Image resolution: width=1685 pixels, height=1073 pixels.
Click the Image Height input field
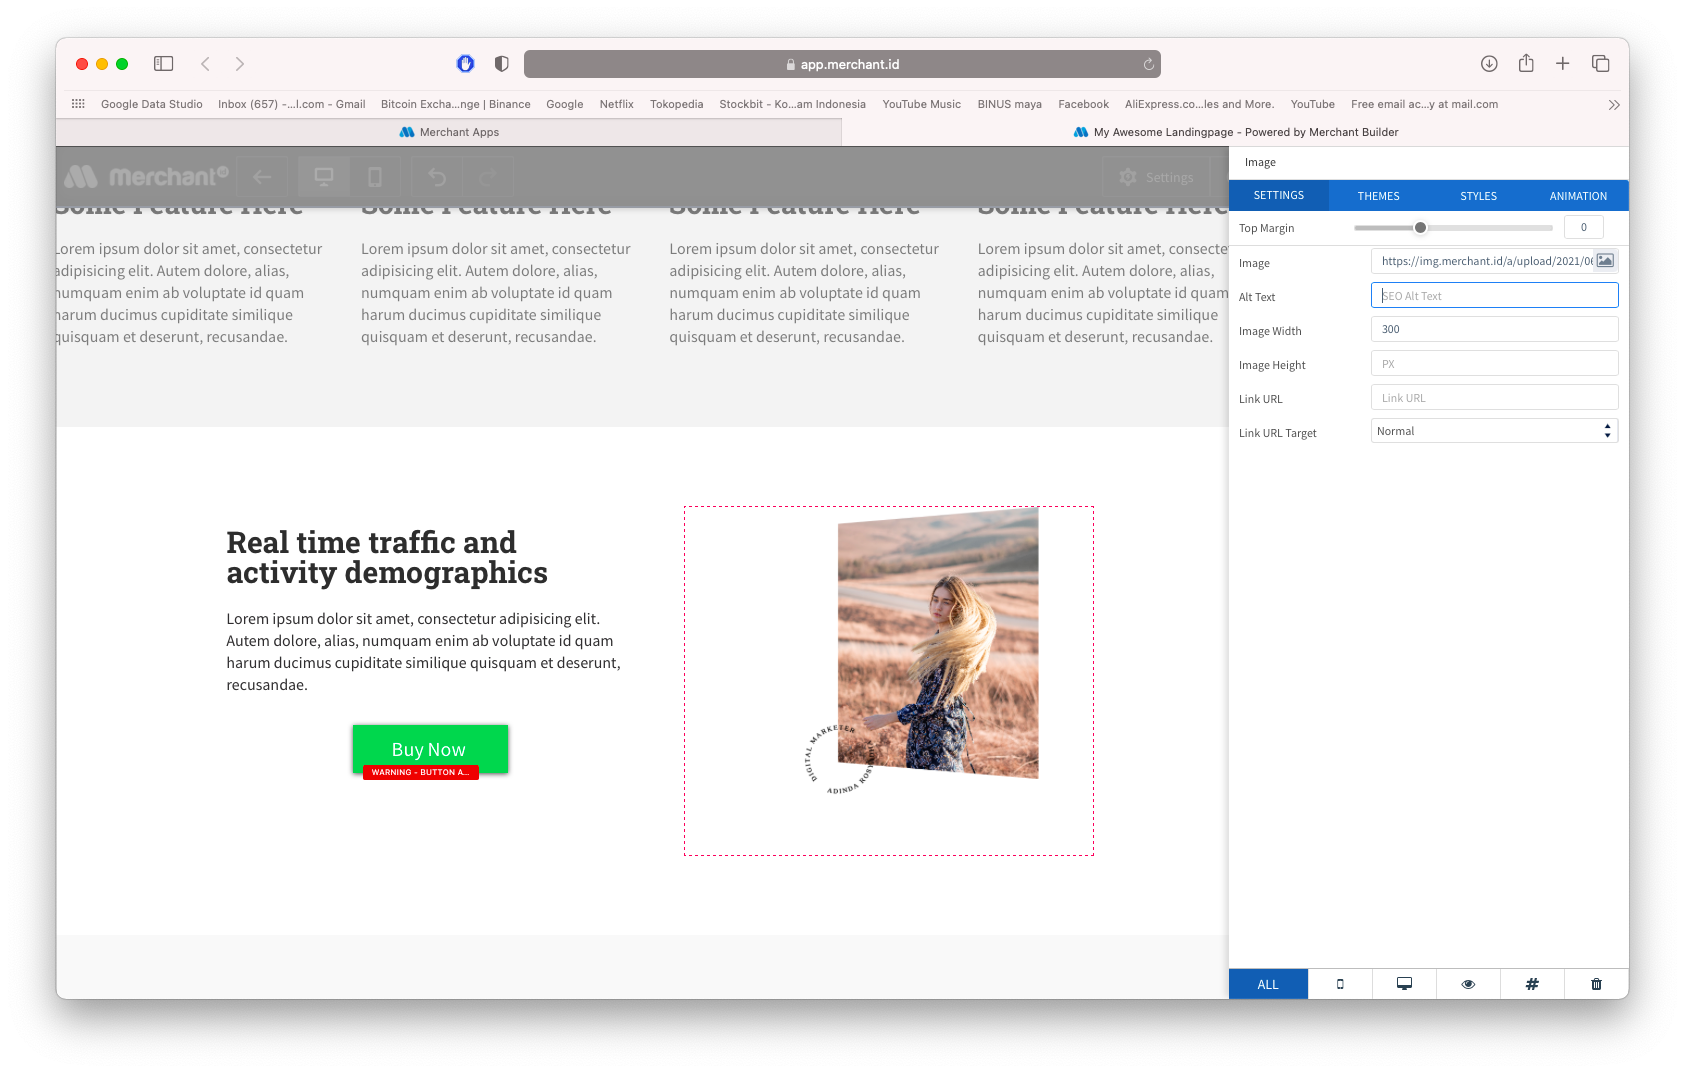1494,364
